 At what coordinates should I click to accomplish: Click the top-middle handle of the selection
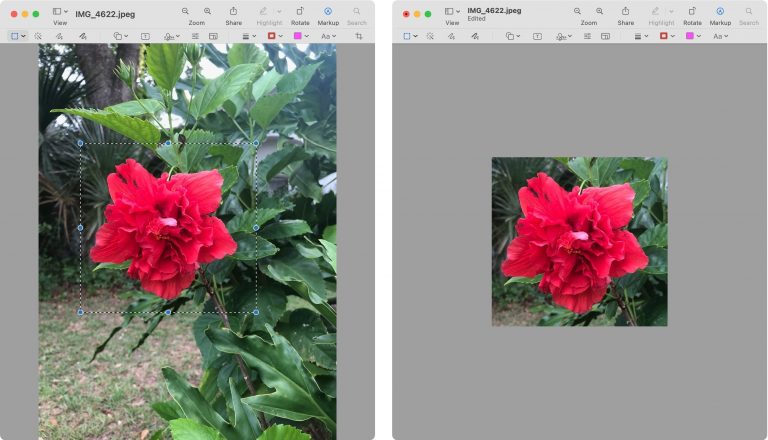168,144
